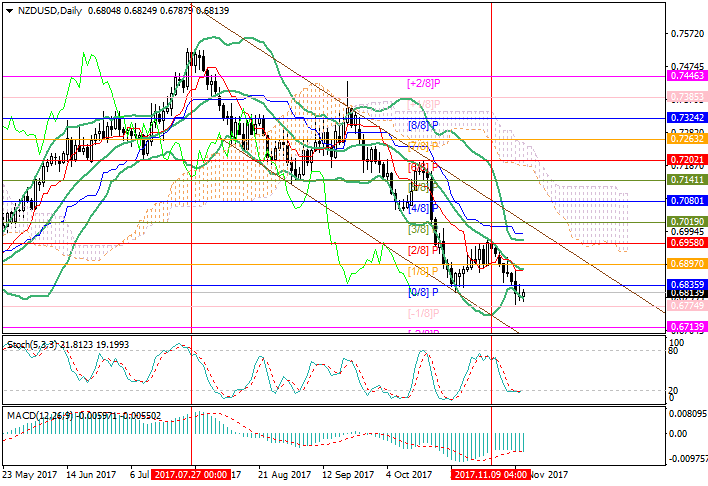Click the magenta 0.67139 price label
This screenshot has width=708, height=486.
[x=687, y=327]
